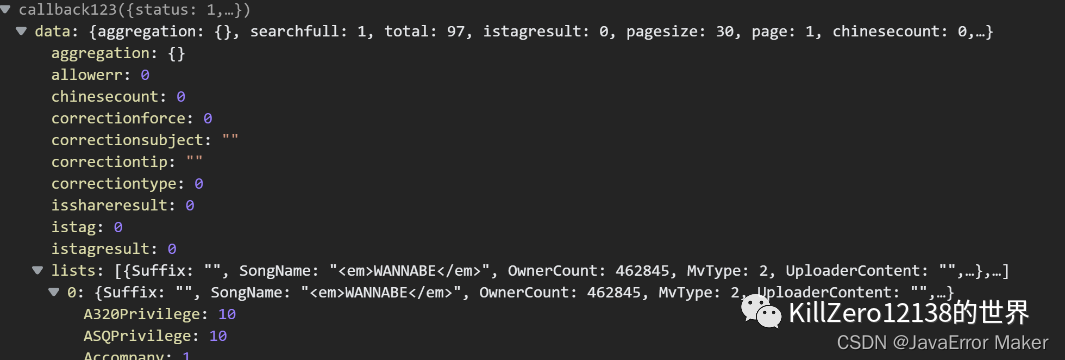The width and height of the screenshot is (1065, 360).
Task: Collapse the data object arrow
Action: [x=22, y=31]
